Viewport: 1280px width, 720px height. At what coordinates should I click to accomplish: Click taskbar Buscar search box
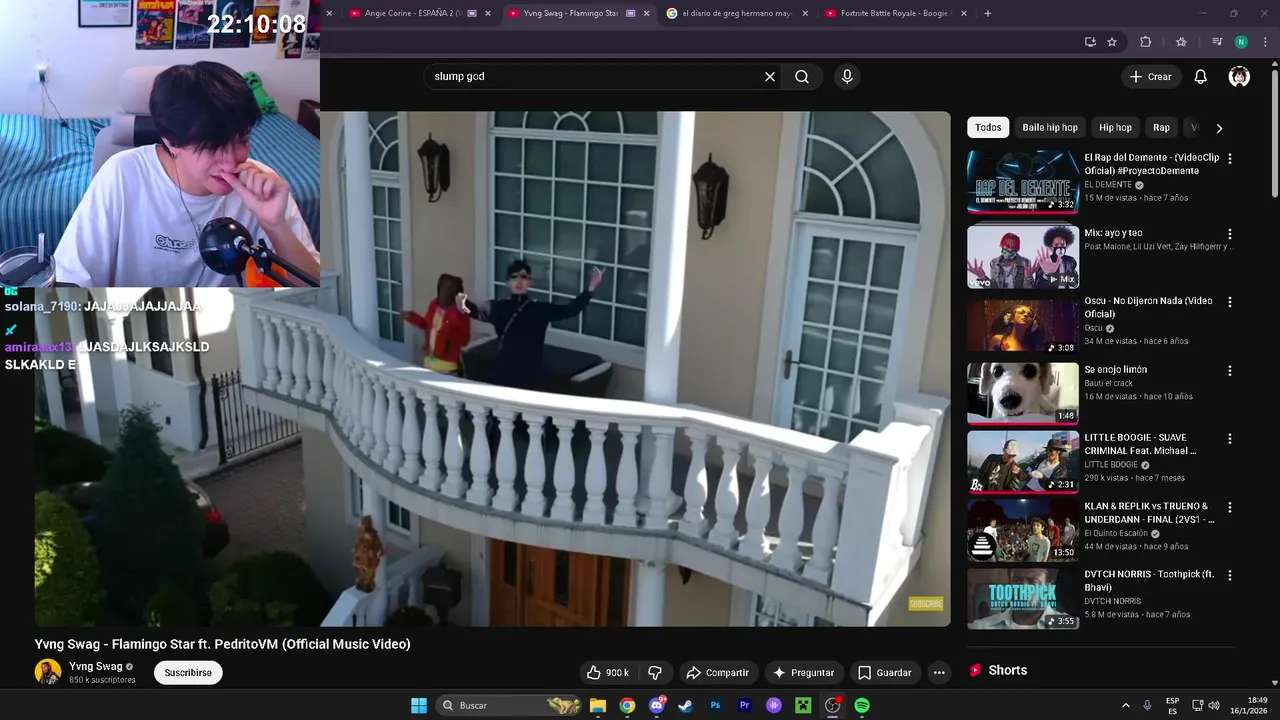click(510, 705)
